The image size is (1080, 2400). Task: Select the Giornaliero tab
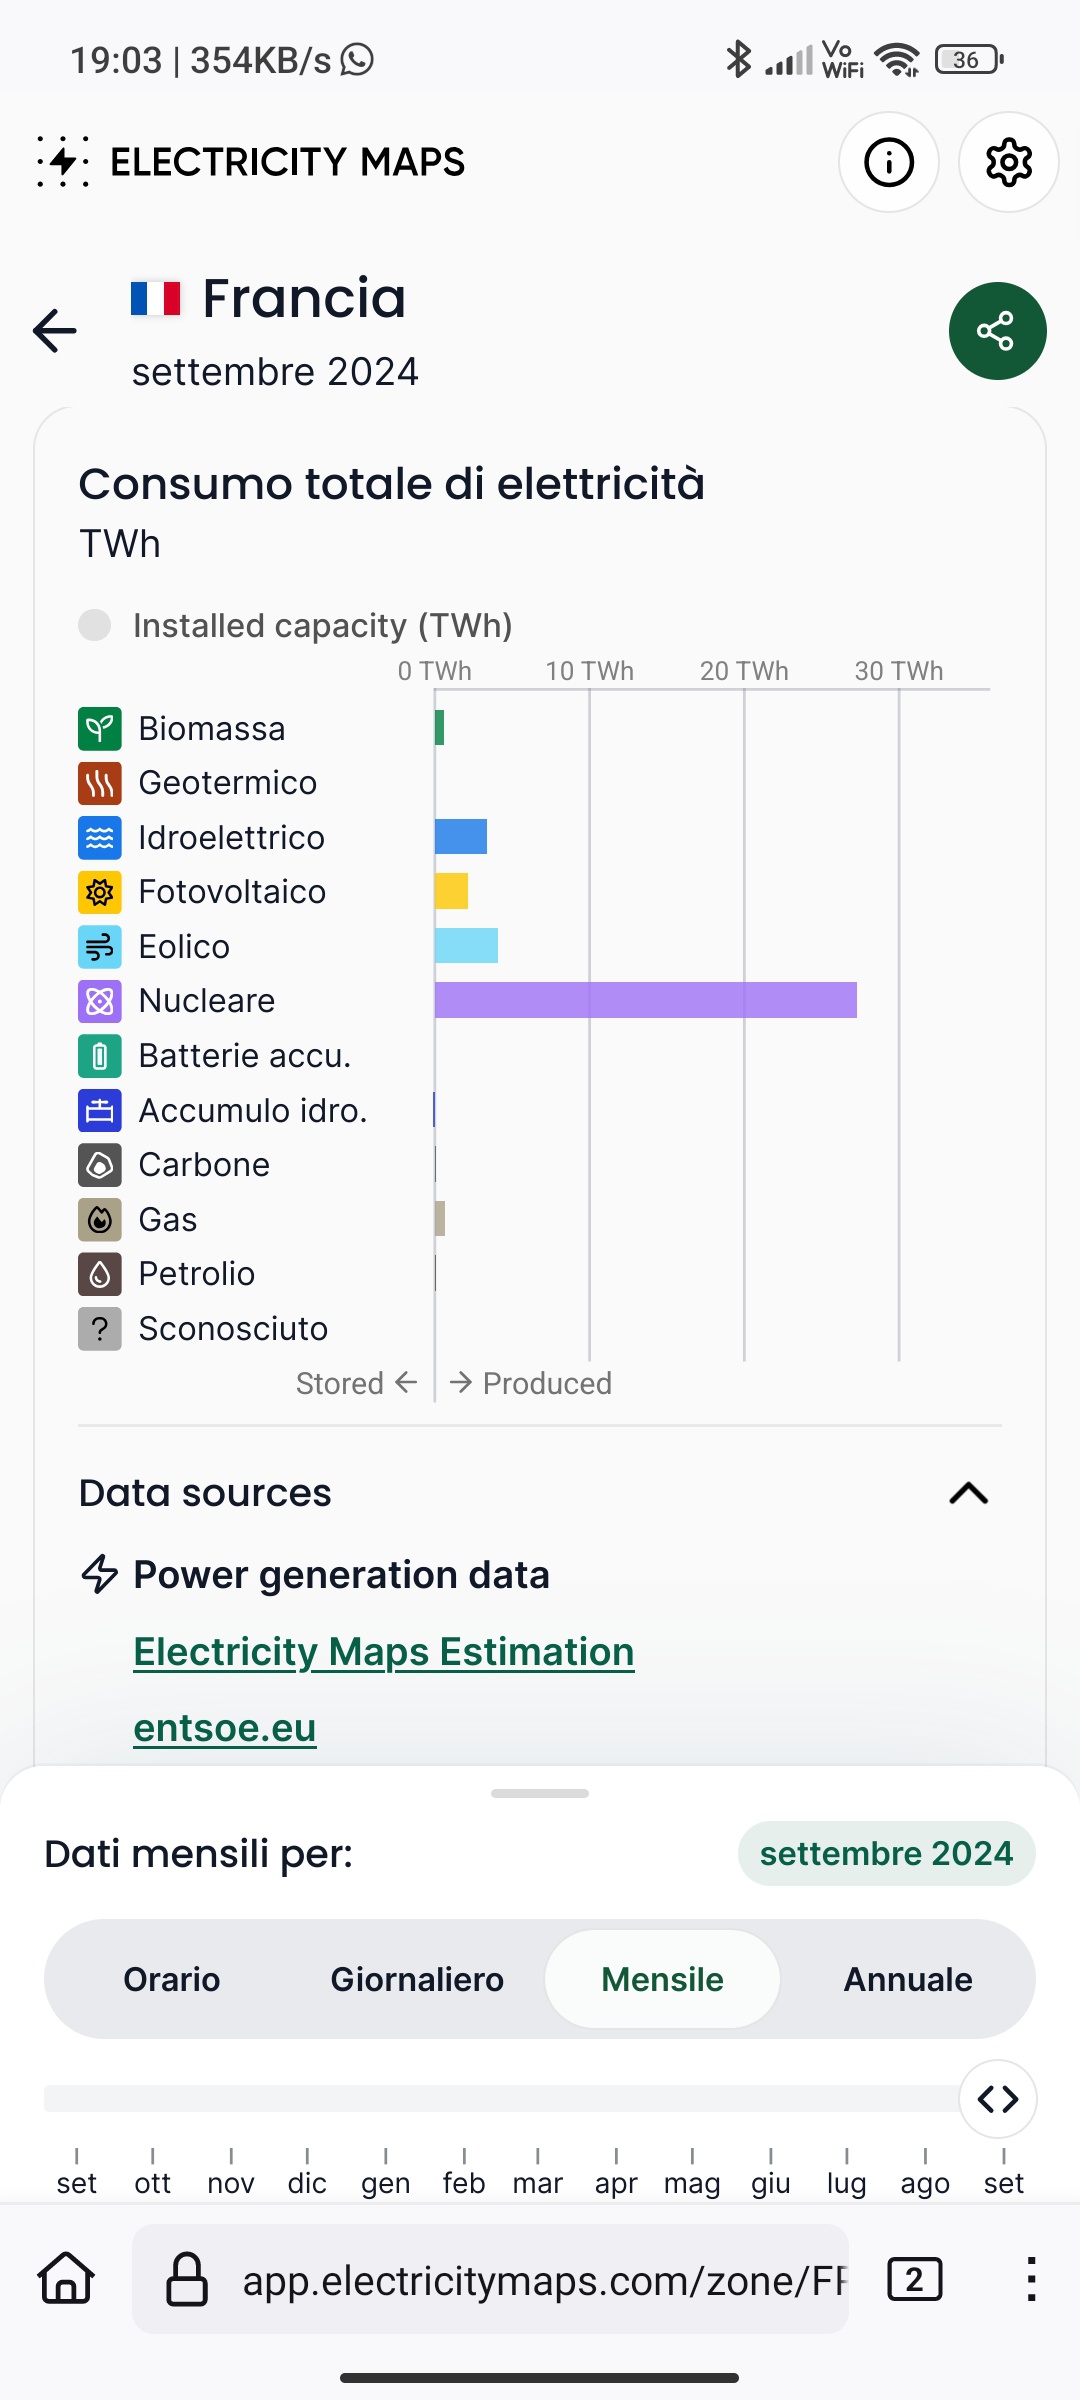click(x=417, y=1979)
